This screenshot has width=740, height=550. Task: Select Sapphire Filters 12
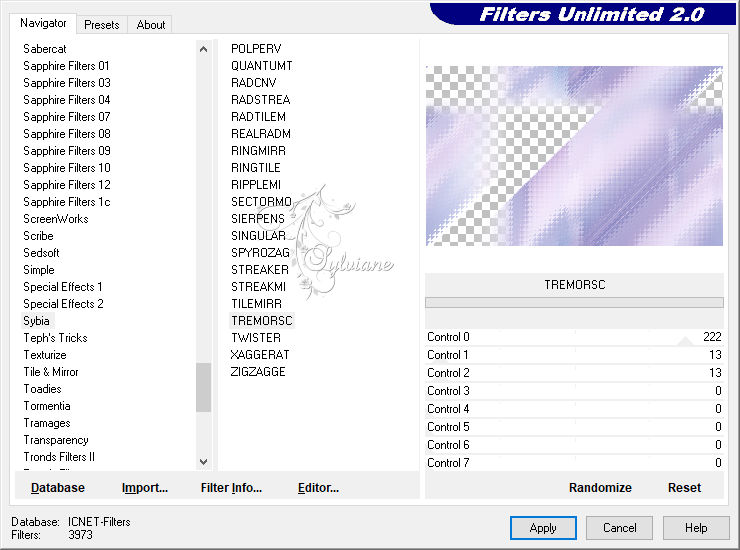click(x=67, y=185)
